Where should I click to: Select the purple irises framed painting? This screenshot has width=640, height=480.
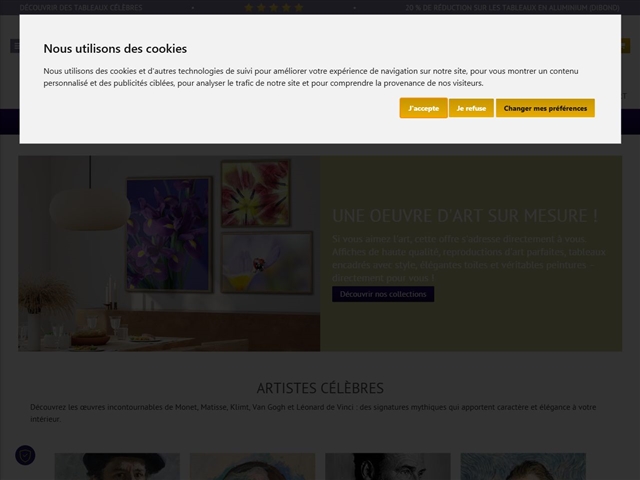tap(169, 217)
